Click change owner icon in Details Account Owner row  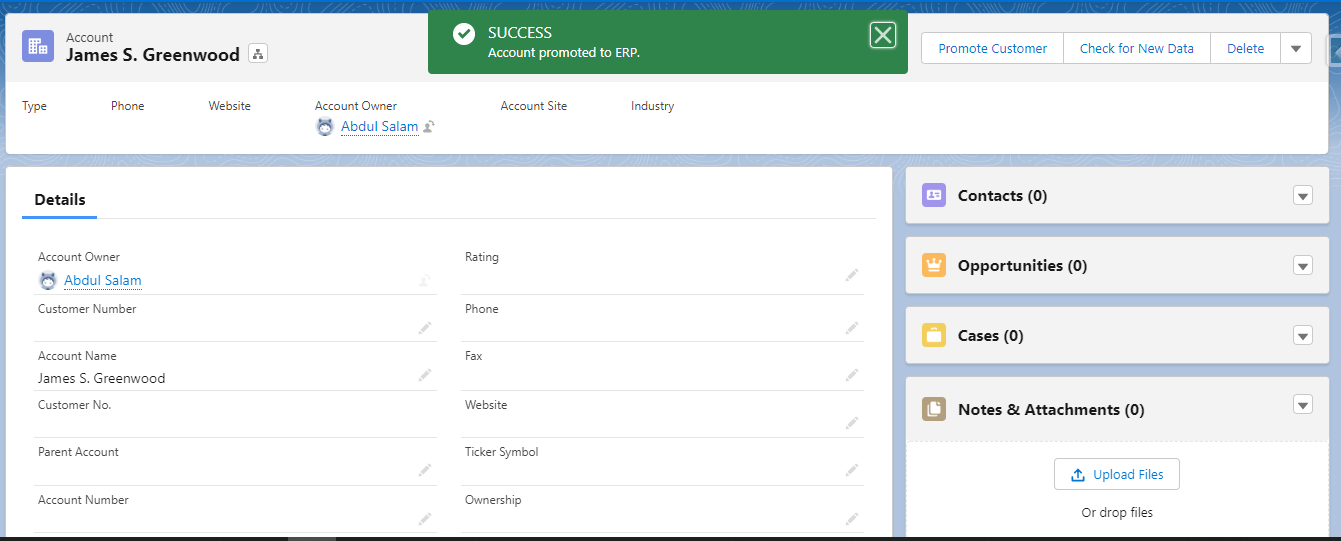pos(425,281)
